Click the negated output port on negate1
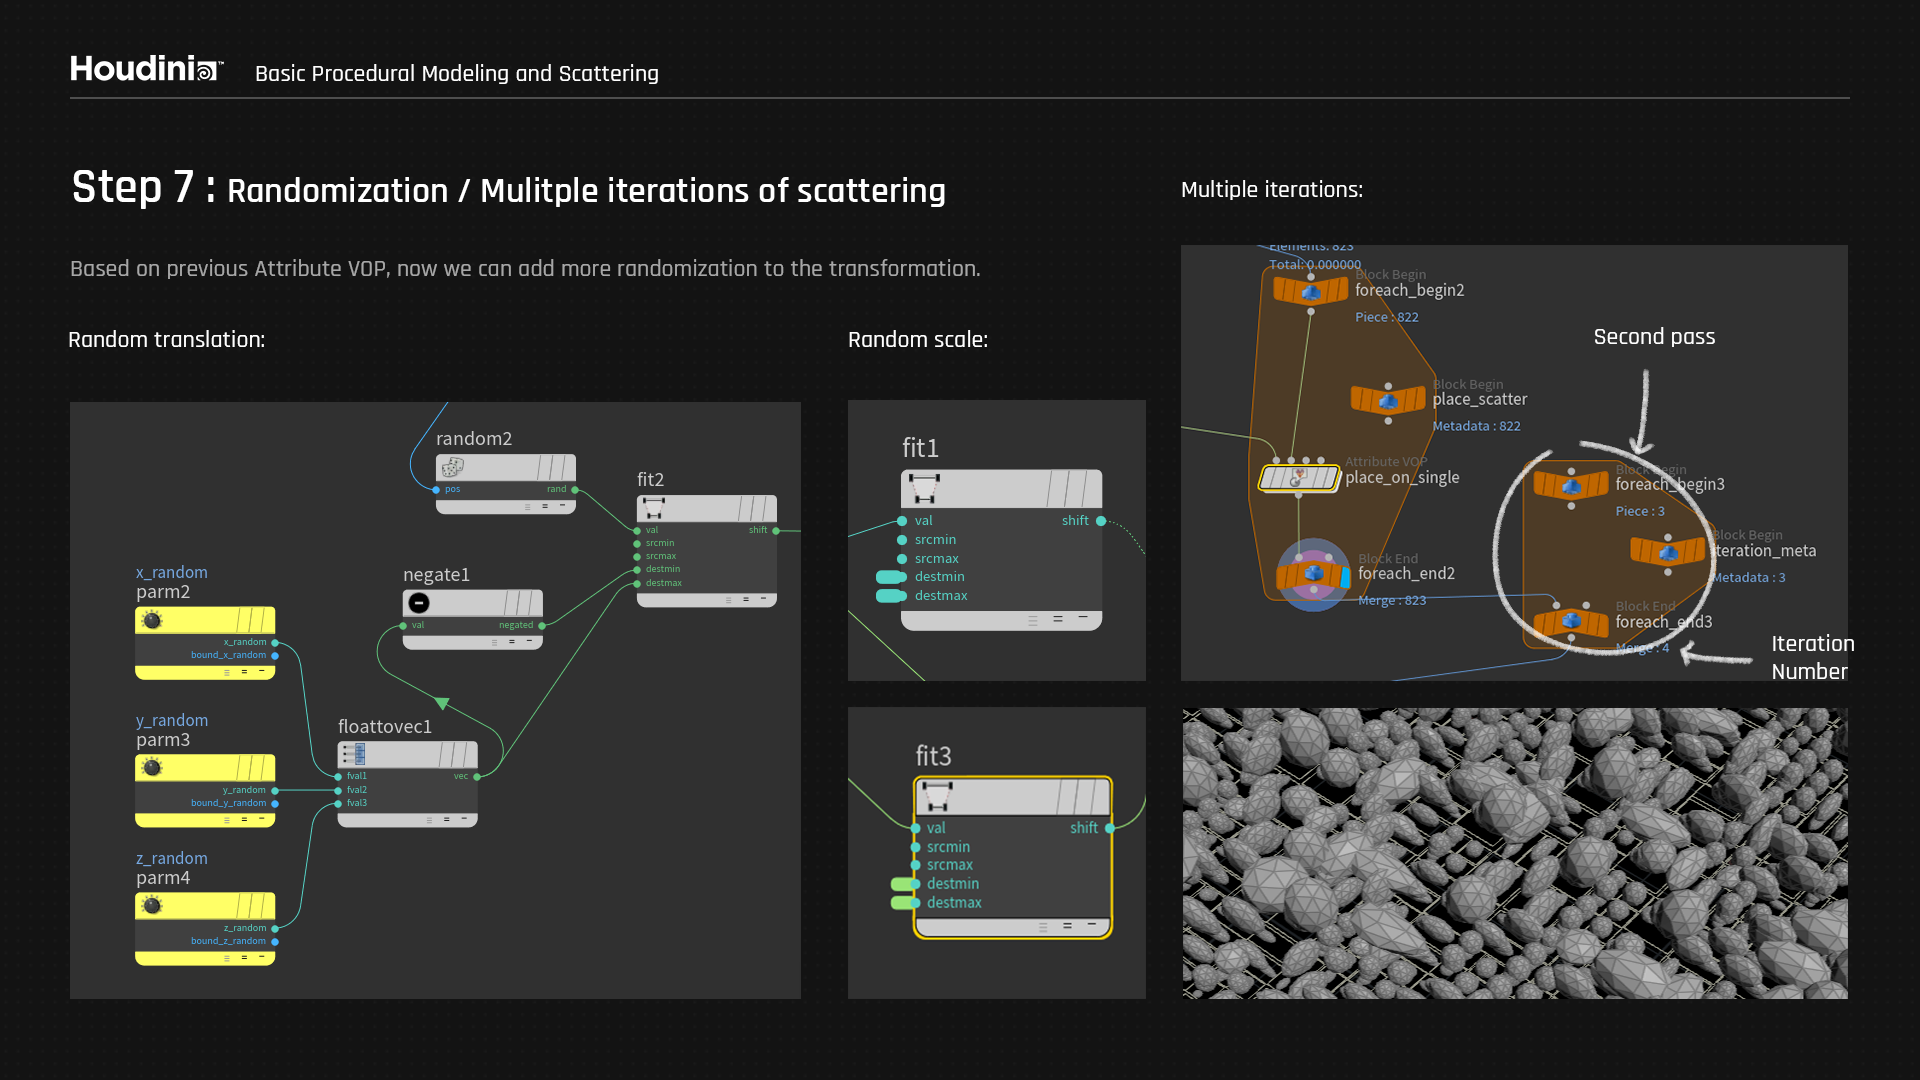This screenshot has width=1920, height=1080. pyautogui.click(x=542, y=626)
